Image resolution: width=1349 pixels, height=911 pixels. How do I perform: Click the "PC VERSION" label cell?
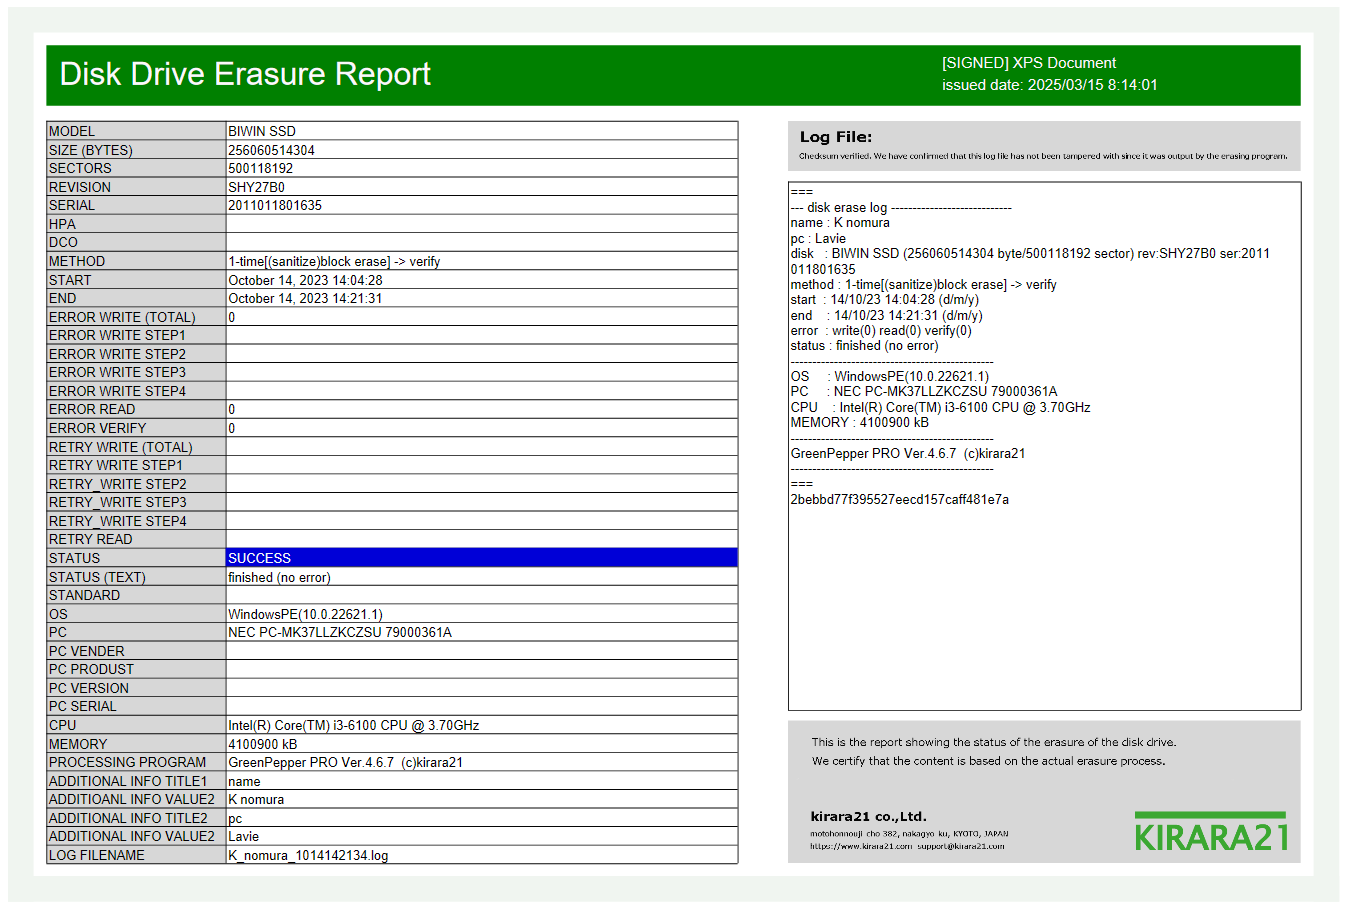136,688
